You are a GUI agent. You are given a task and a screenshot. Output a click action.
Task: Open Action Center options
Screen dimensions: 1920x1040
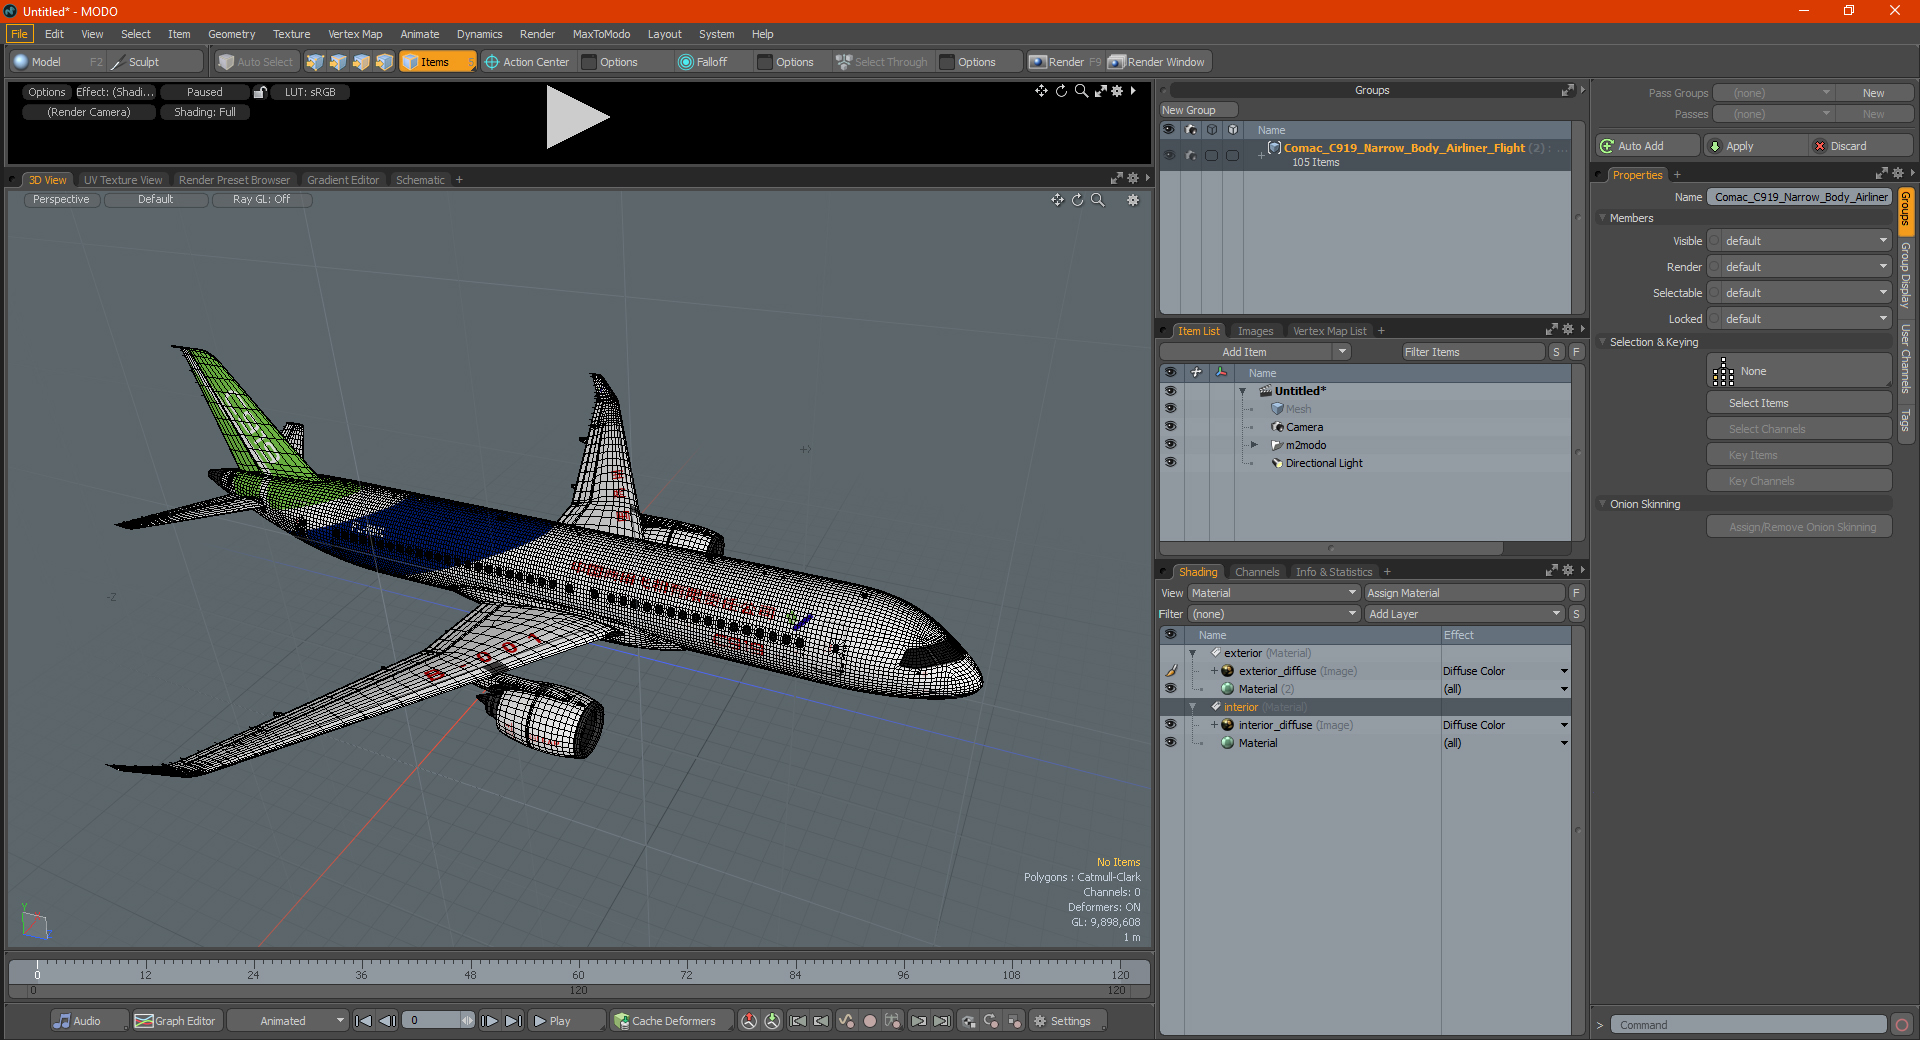point(619,62)
